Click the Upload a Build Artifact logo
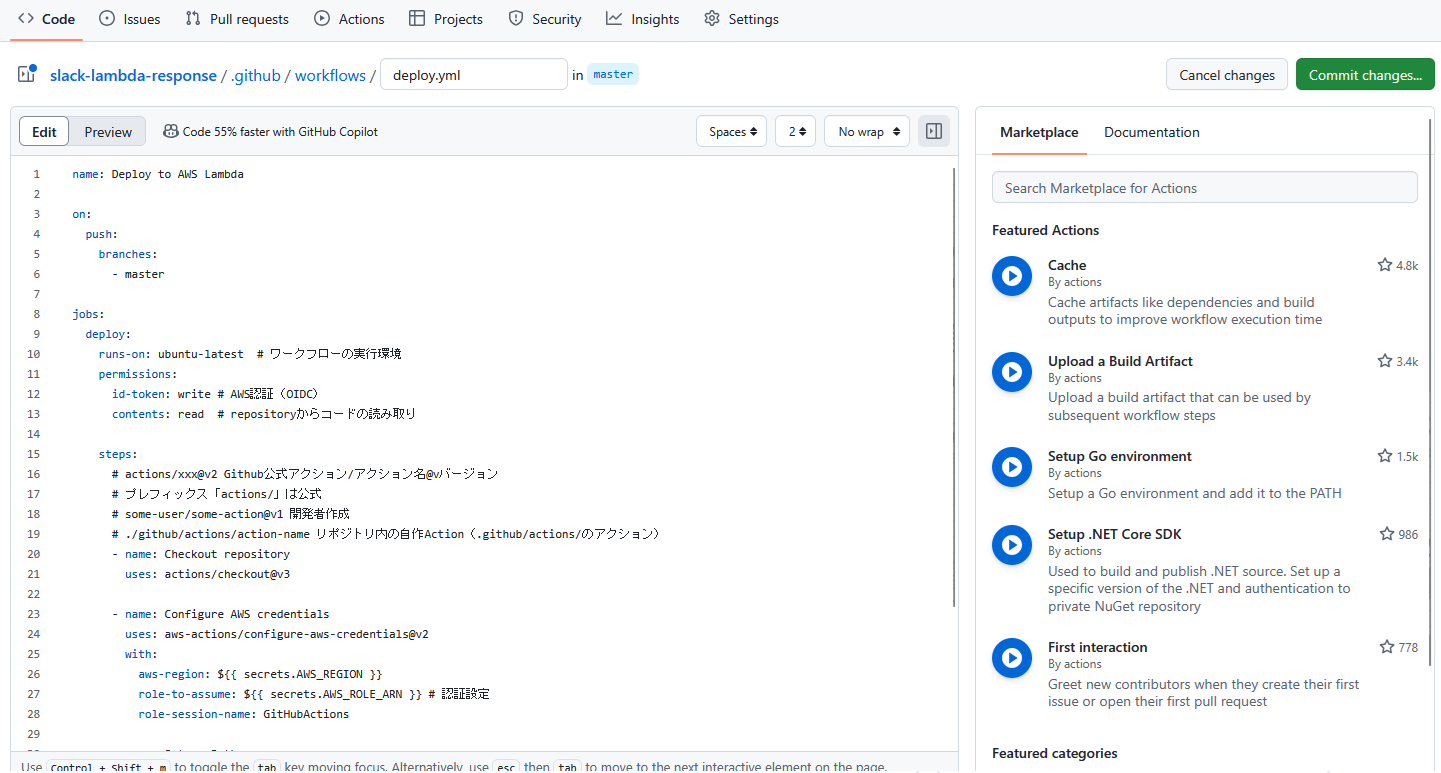This screenshot has height=773, width=1441. click(1011, 372)
